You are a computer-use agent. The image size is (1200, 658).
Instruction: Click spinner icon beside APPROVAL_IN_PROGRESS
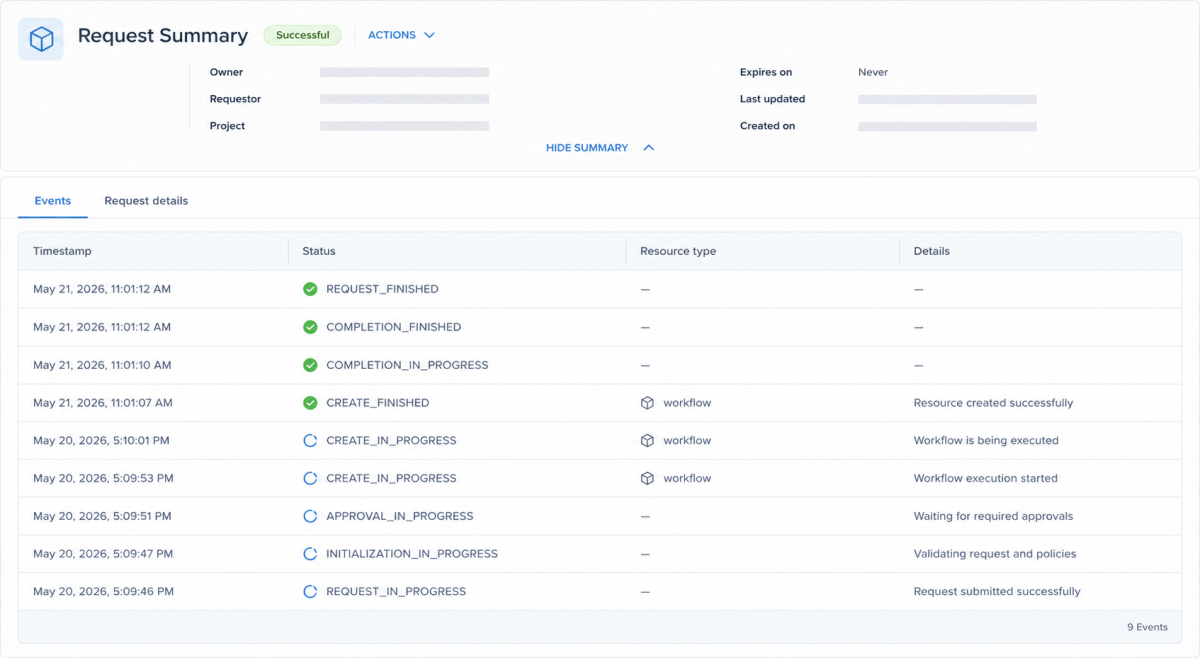[x=310, y=516]
